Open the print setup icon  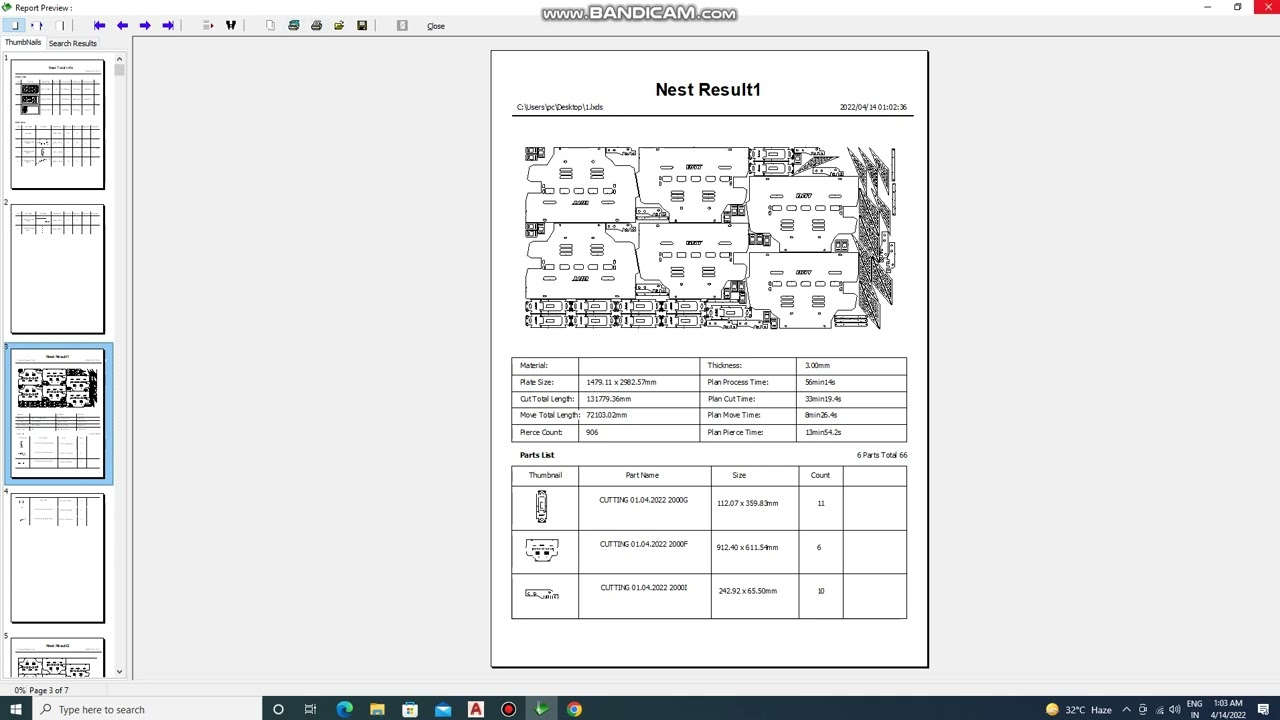click(x=294, y=25)
